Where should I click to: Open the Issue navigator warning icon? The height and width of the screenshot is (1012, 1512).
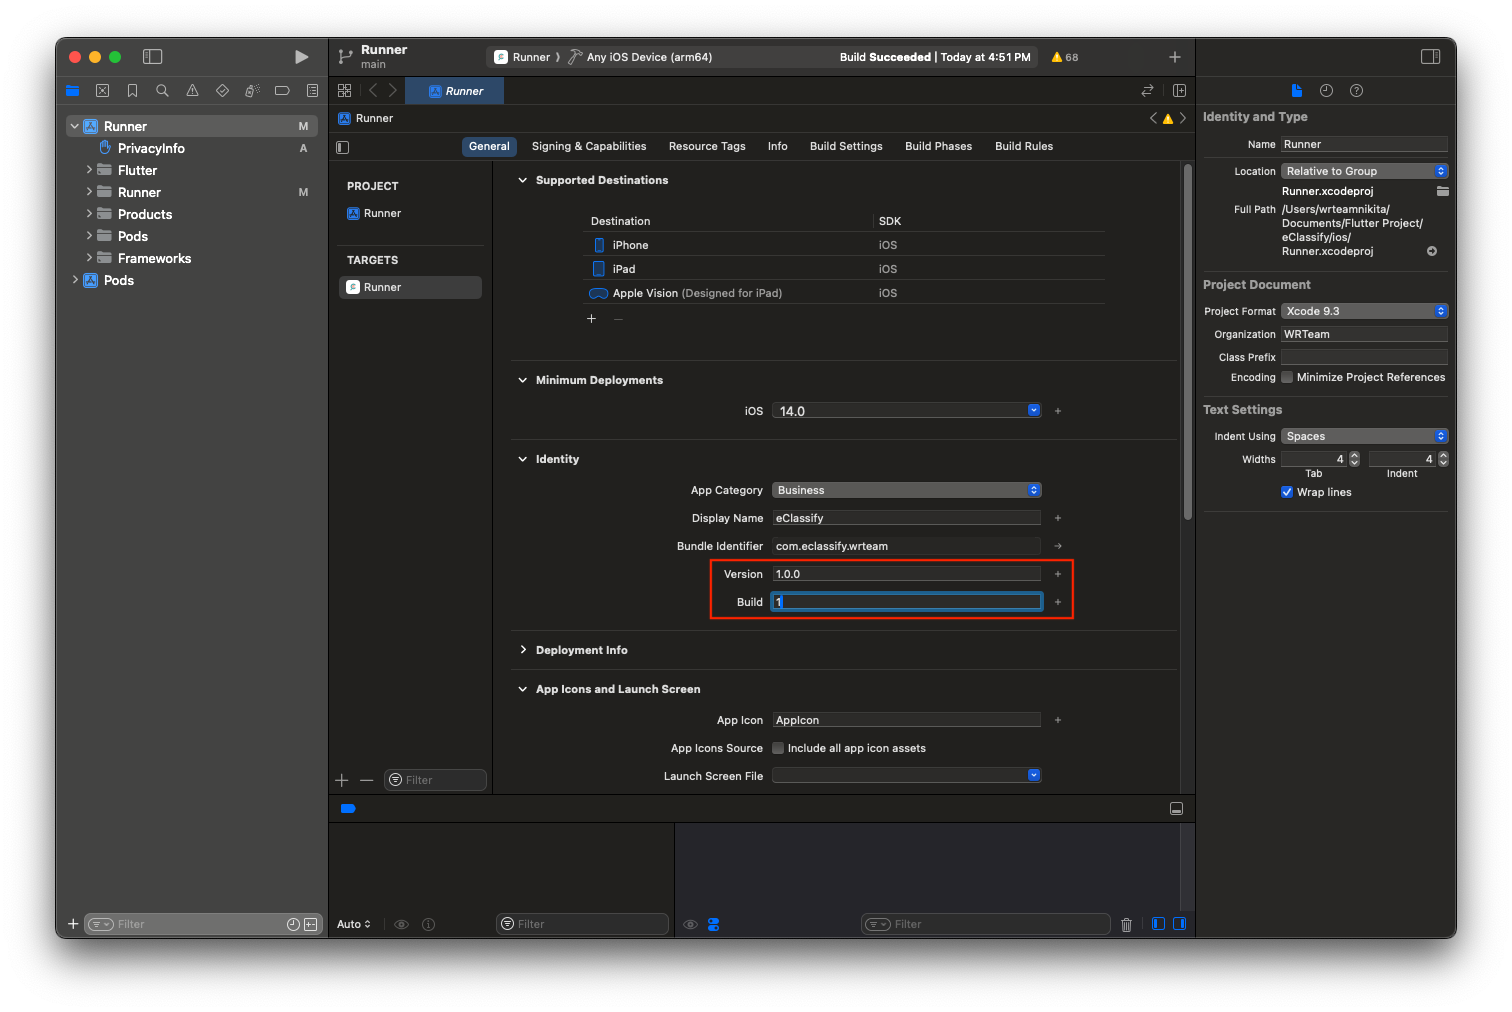192,91
